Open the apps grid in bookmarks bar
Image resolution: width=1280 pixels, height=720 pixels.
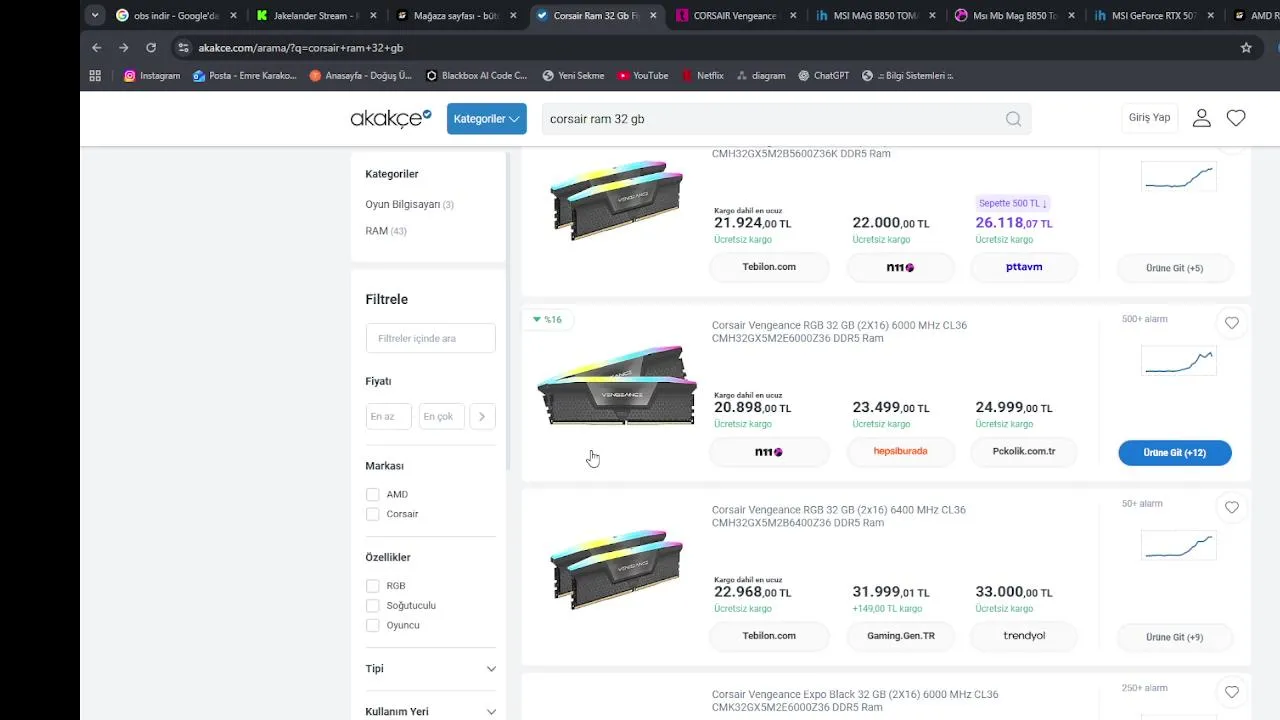pos(95,75)
